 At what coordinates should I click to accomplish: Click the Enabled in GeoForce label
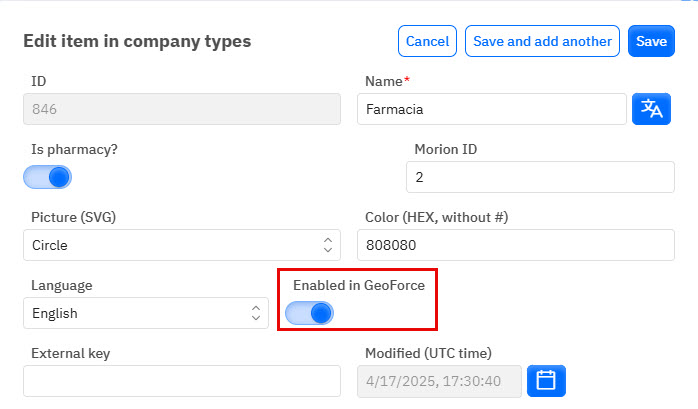coord(358,285)
